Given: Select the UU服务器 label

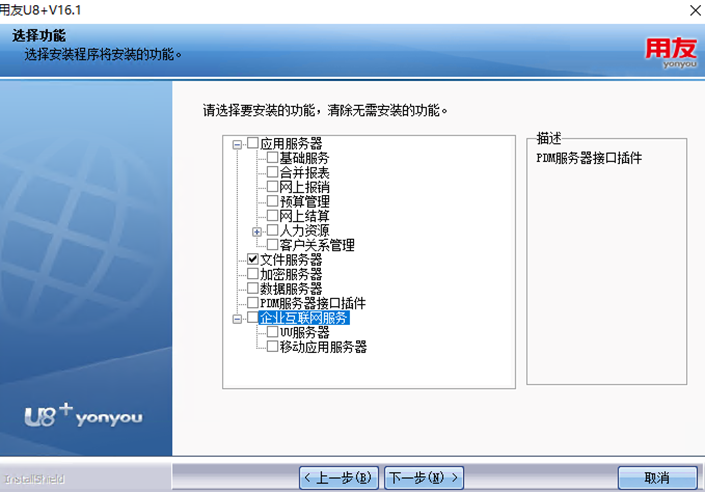Looking at the screenshot, I should (x=304, y=332).
